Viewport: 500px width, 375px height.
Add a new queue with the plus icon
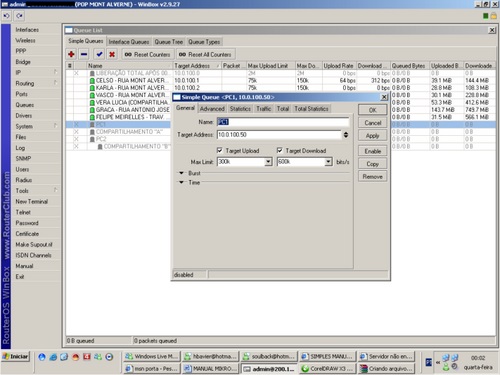(71, 54)
